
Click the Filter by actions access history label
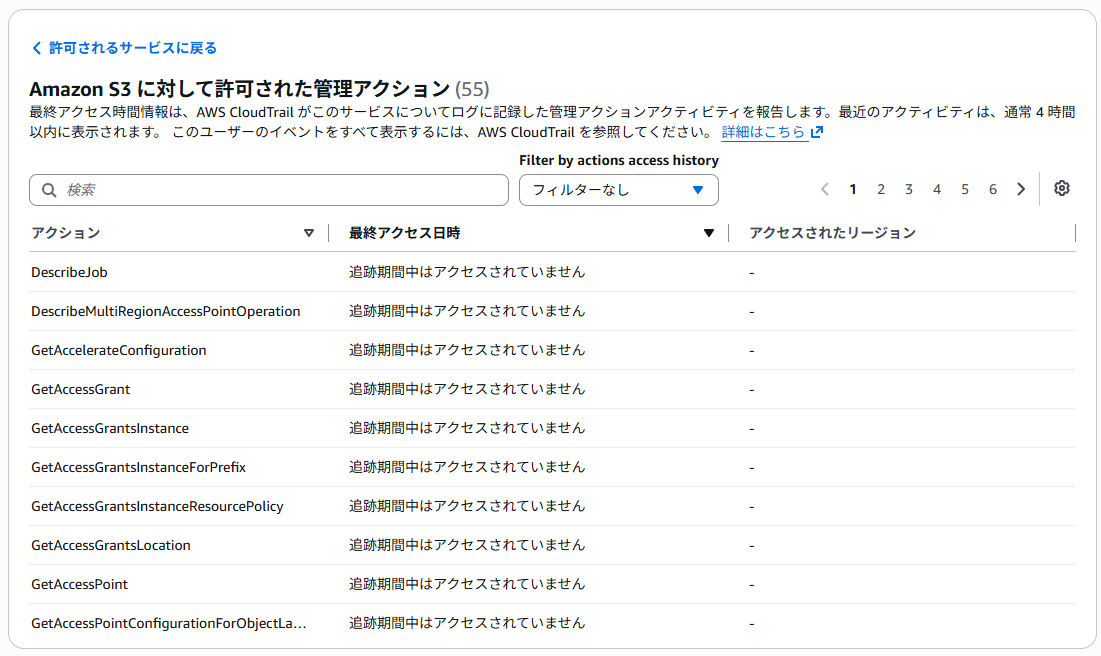619,160
